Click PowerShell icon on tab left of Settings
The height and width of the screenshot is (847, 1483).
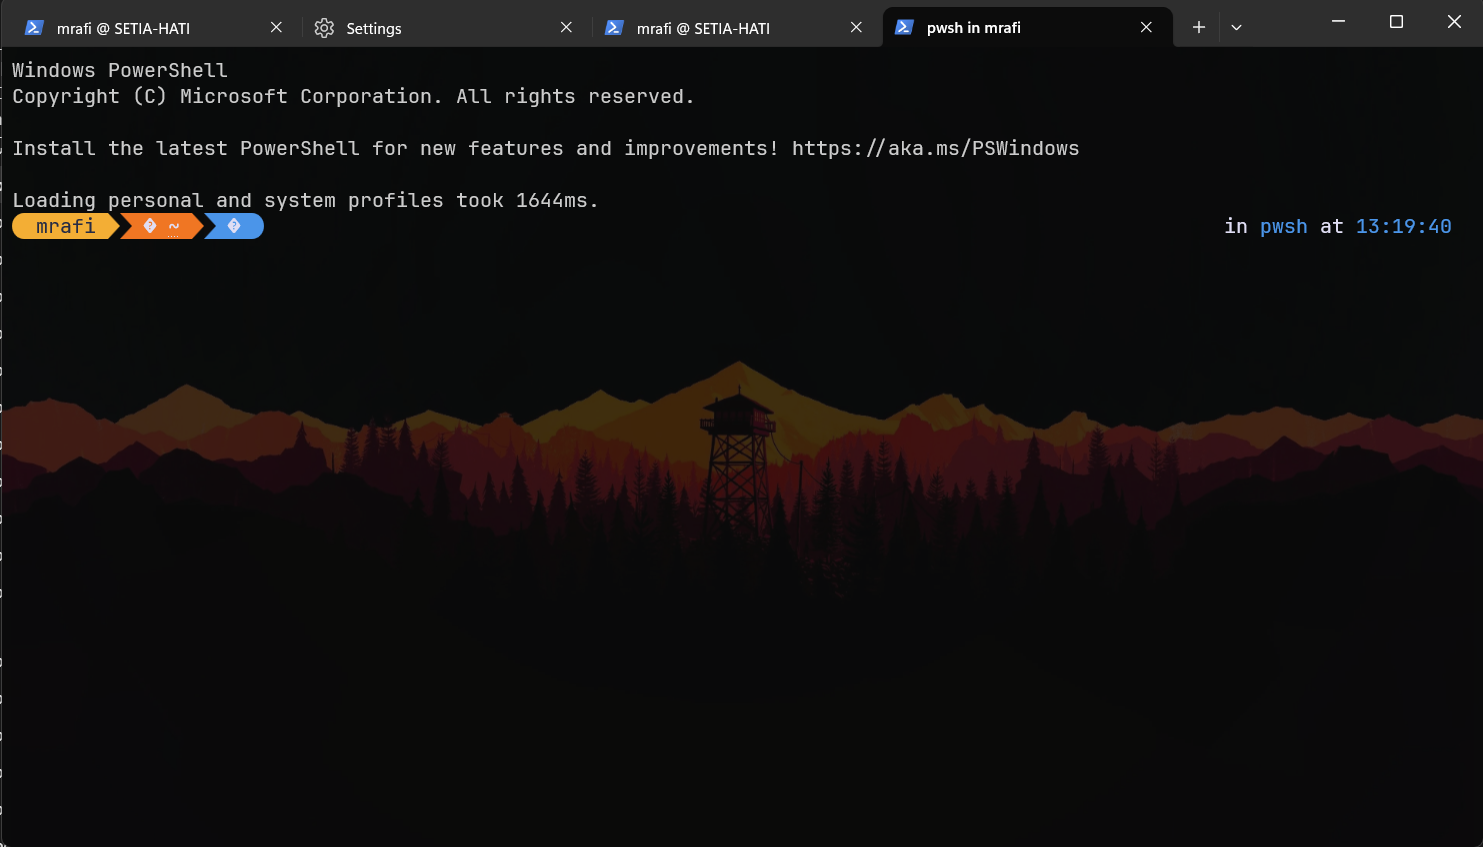34,28
